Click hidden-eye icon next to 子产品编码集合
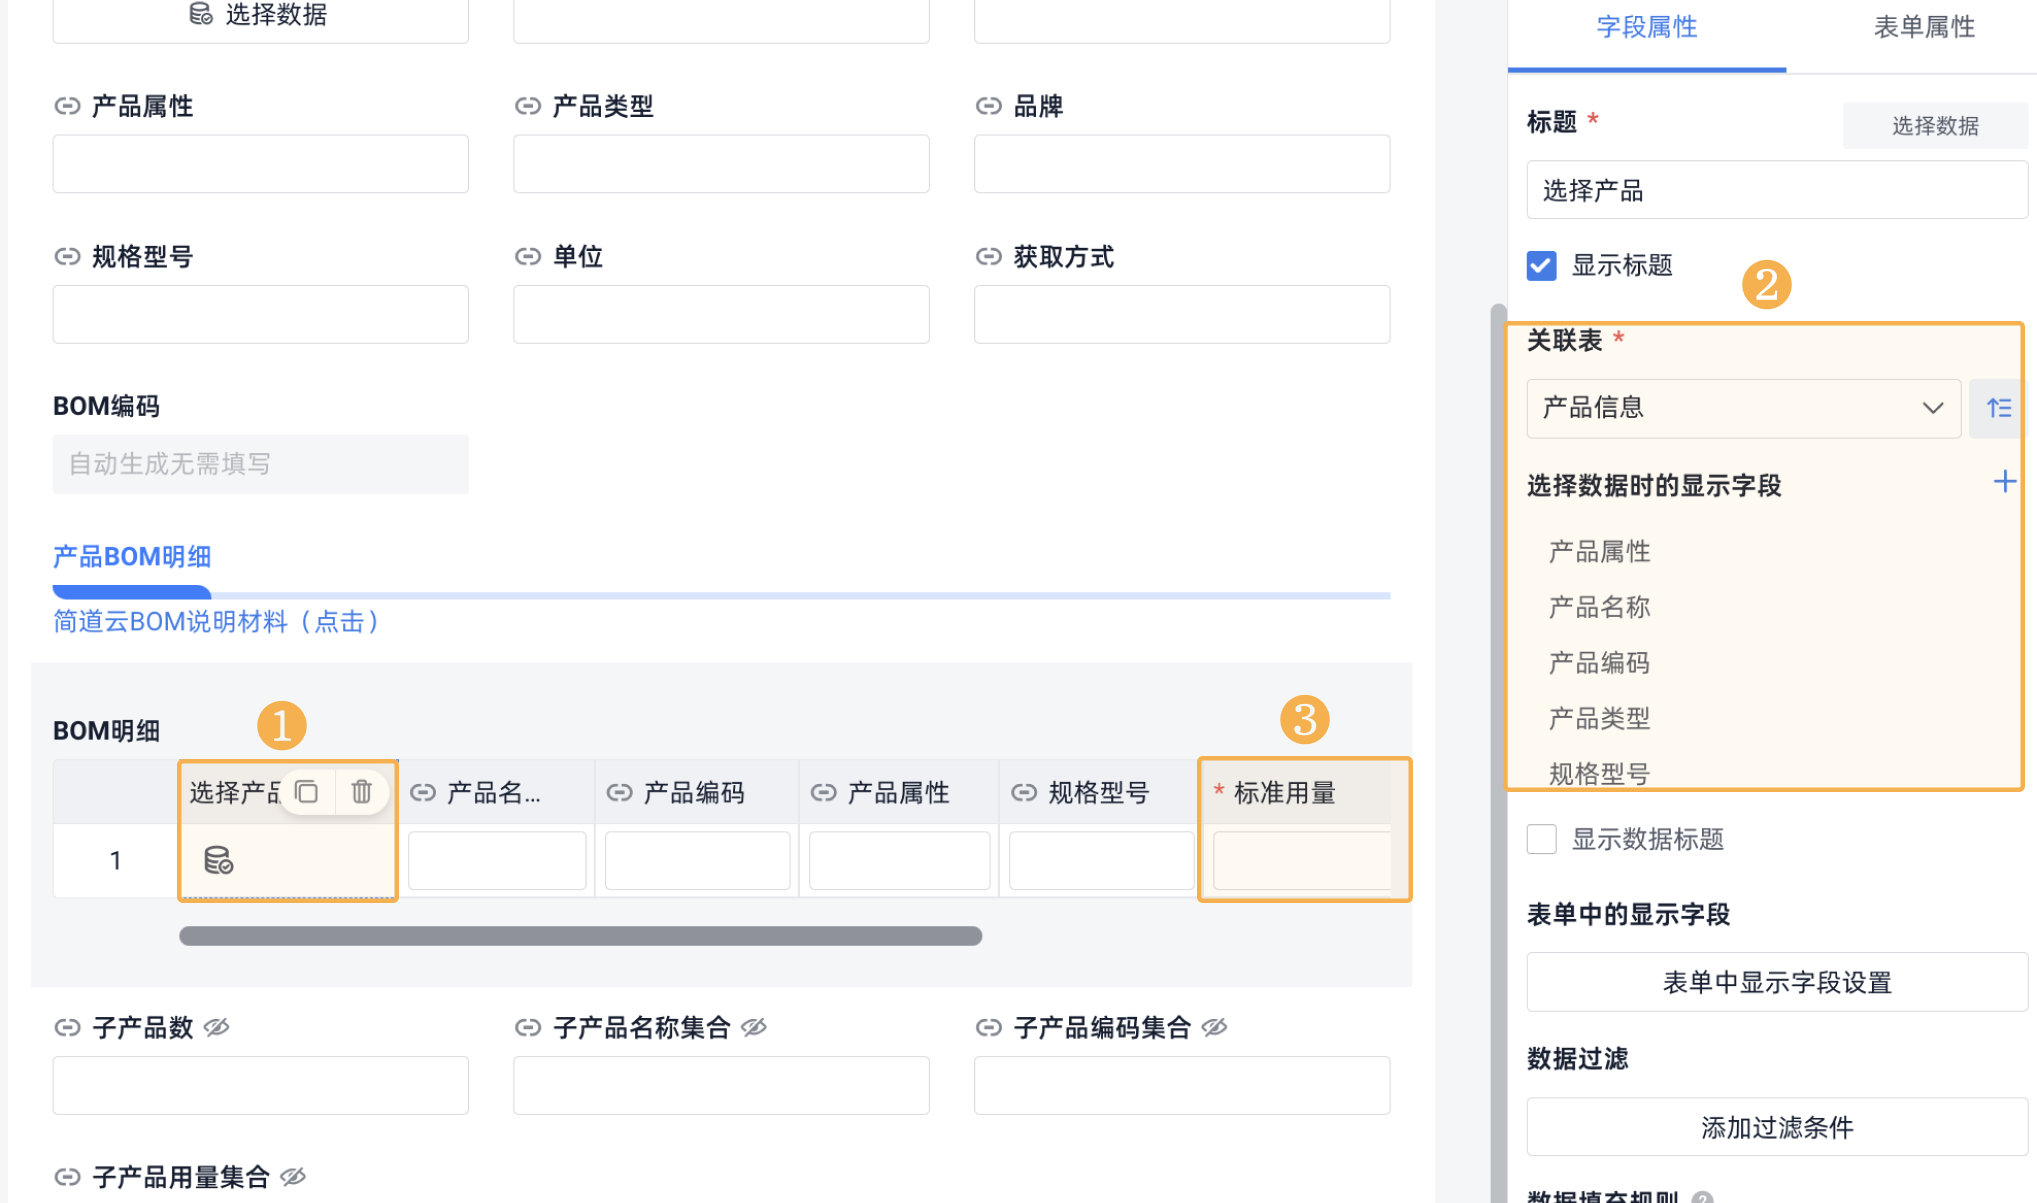The height and width of the screenshot is (1203, 2037). (x=1214, y=1027)
